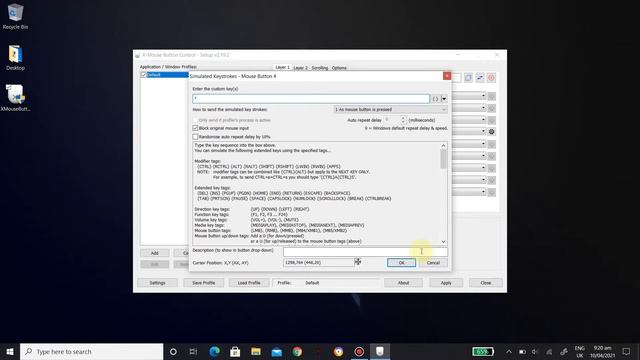This screenshot has height=360, width=640.
Task: Click the Cursor Position value field
Action: (x=318, y=262)
